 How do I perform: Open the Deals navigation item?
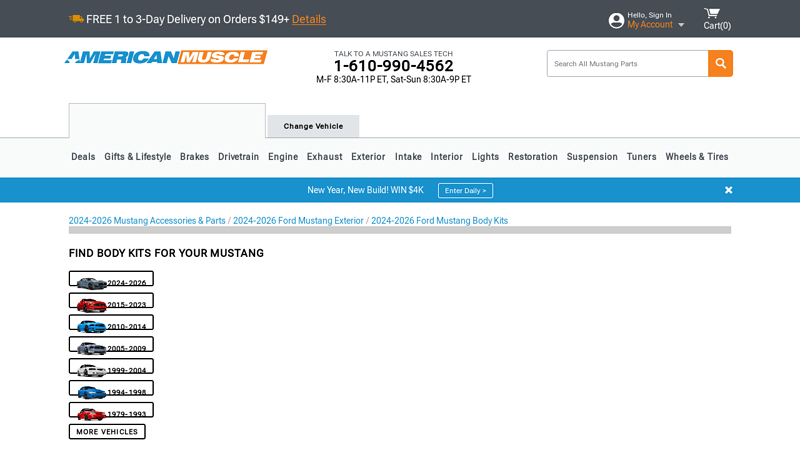coord(83,157)
